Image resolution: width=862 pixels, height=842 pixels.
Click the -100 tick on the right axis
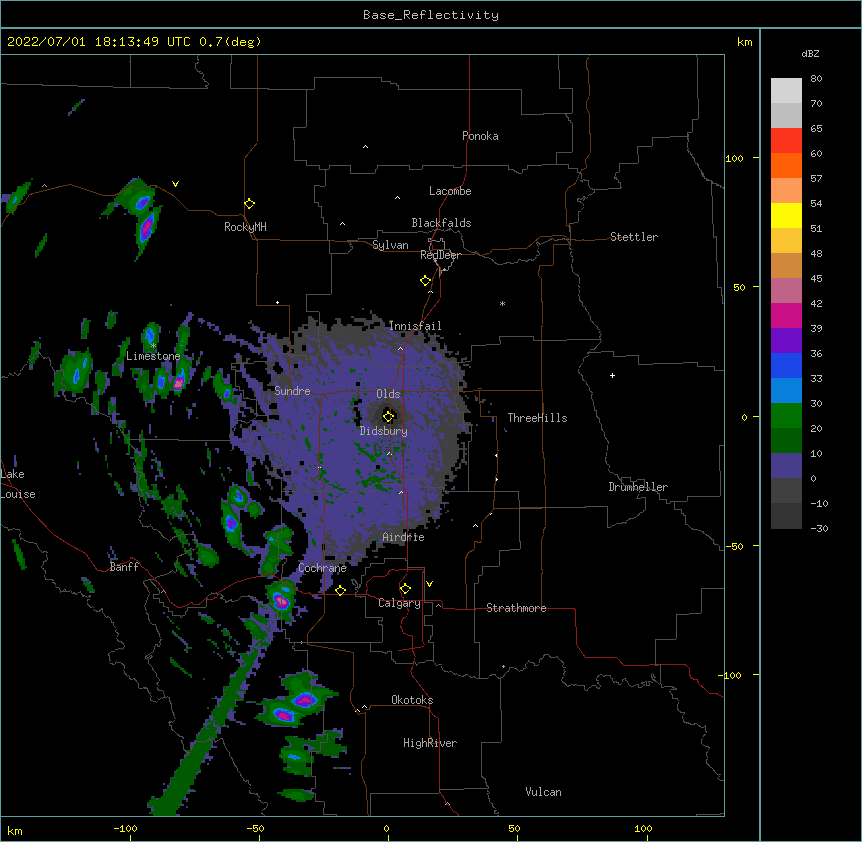[x=730, y=675]
